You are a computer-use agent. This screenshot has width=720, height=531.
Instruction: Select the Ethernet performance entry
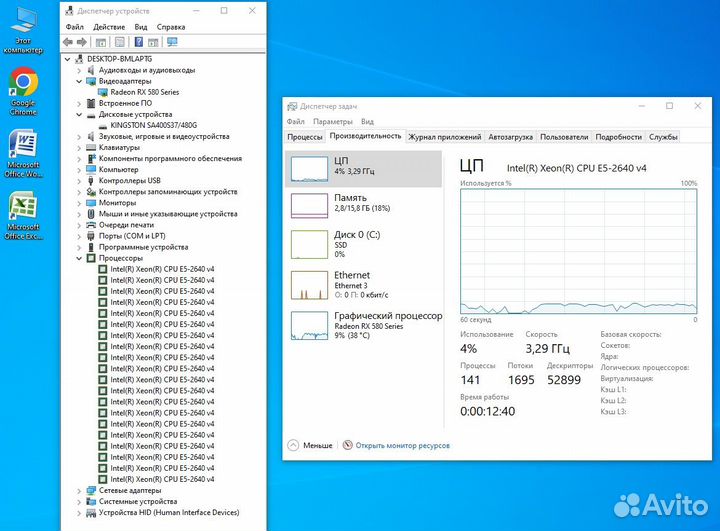[x=363, y=285]
